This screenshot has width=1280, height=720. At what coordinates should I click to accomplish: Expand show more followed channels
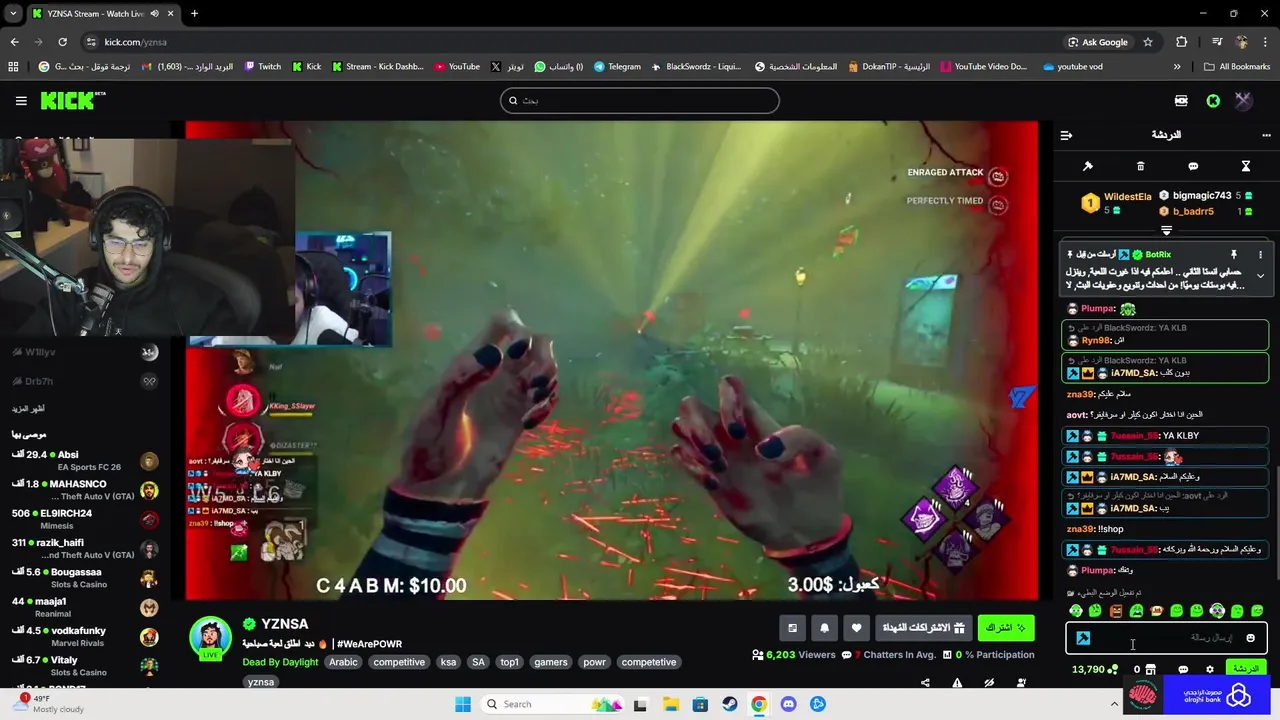coord(28,408)
